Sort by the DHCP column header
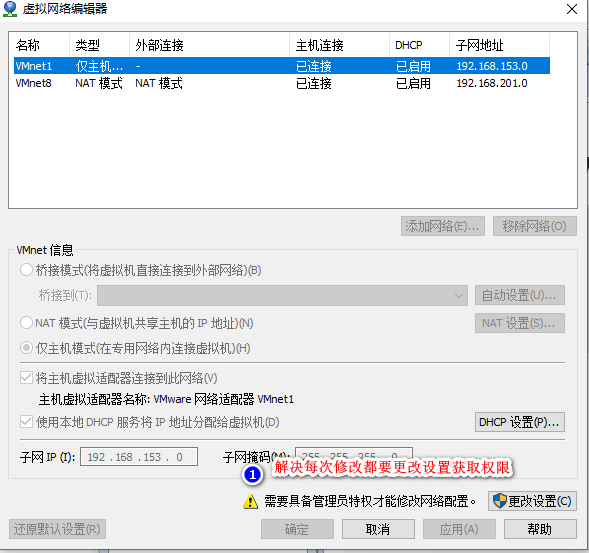Image resolution: width=589 pixels, height=553 pixels. (420, 45)
